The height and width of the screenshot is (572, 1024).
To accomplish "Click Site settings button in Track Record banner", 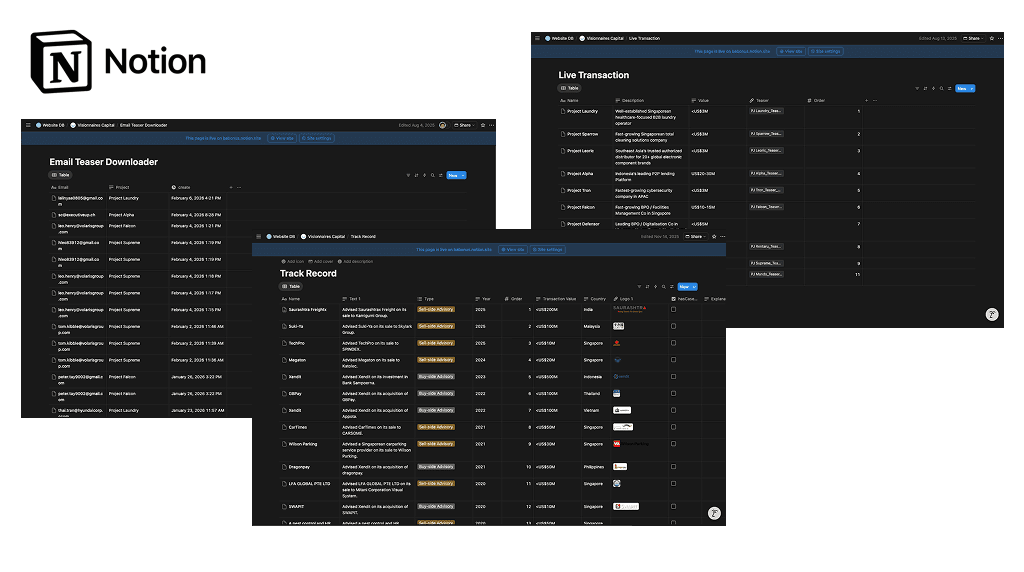I will (x=548, y=249).
